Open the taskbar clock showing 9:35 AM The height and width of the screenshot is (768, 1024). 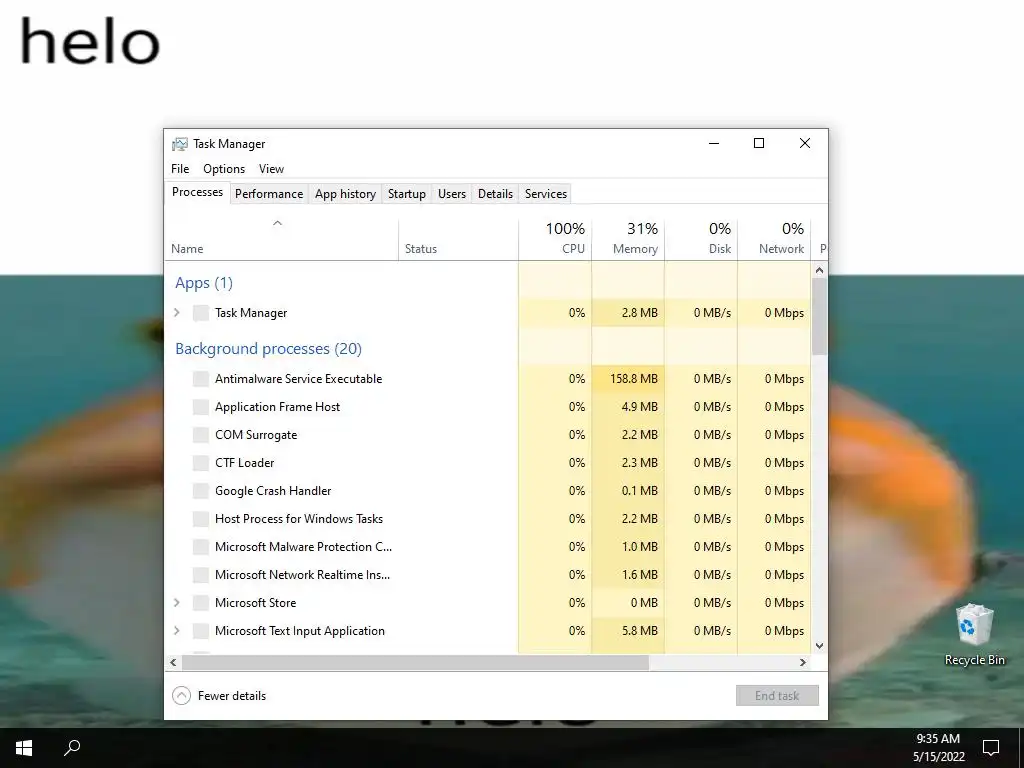[x=938, y=748]
